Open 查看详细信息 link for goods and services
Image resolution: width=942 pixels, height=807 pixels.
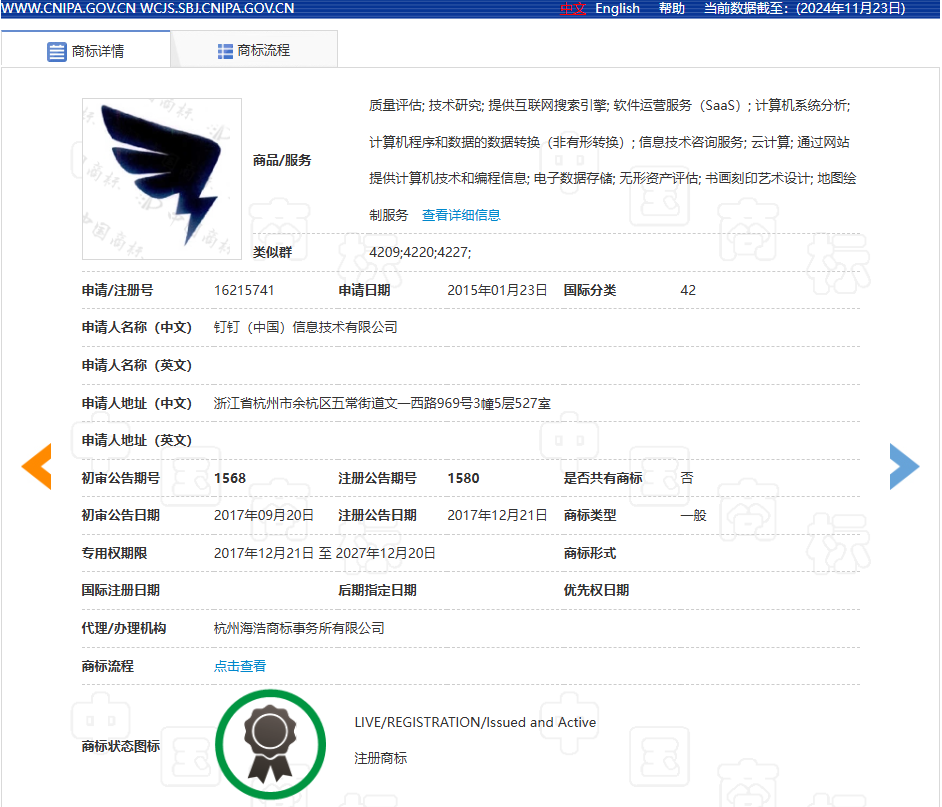coord(461,215)
